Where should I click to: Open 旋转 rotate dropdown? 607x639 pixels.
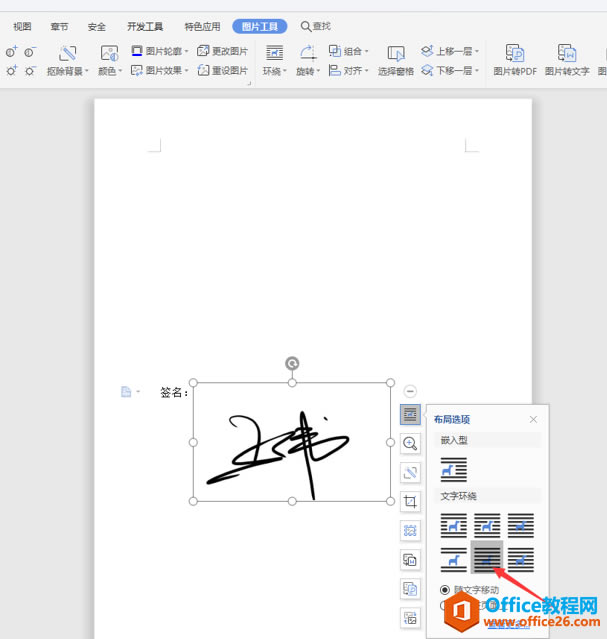[307, 61]
